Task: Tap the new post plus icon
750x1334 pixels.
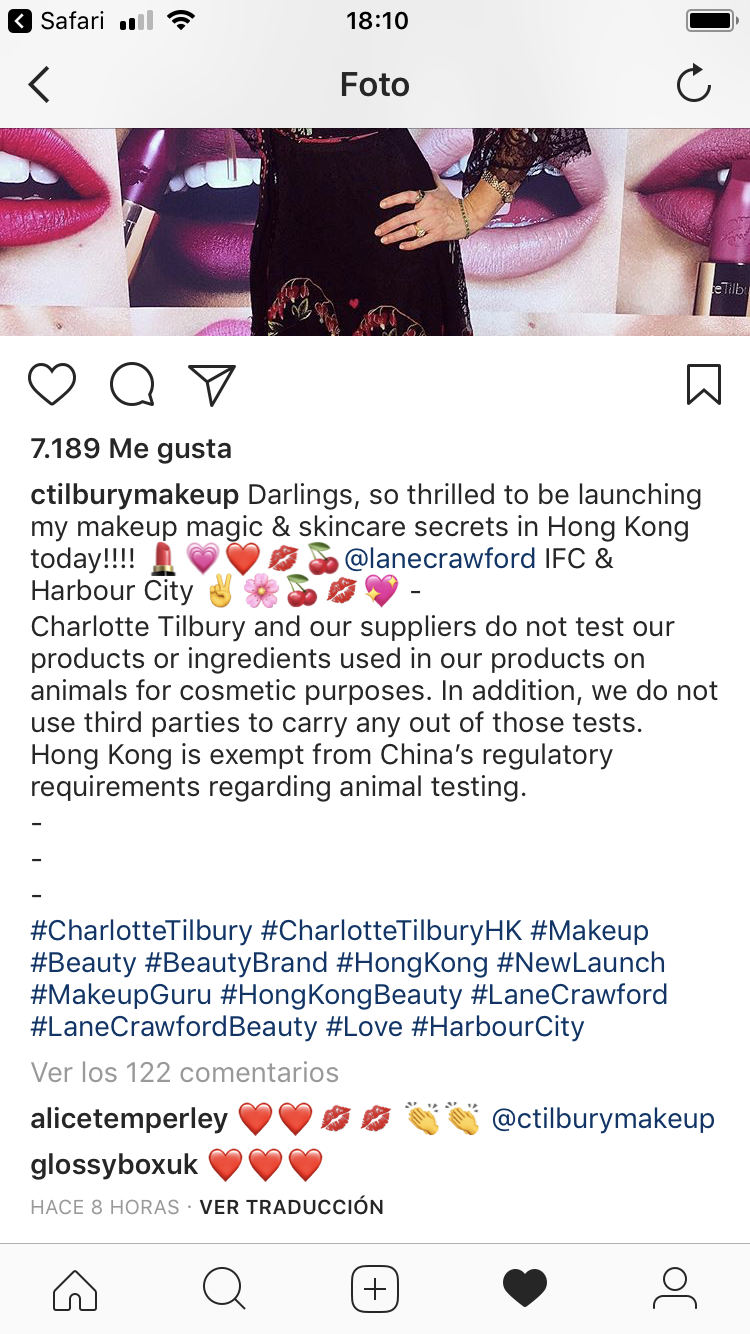Action: pyautogui.click(x=375, y=1289)
